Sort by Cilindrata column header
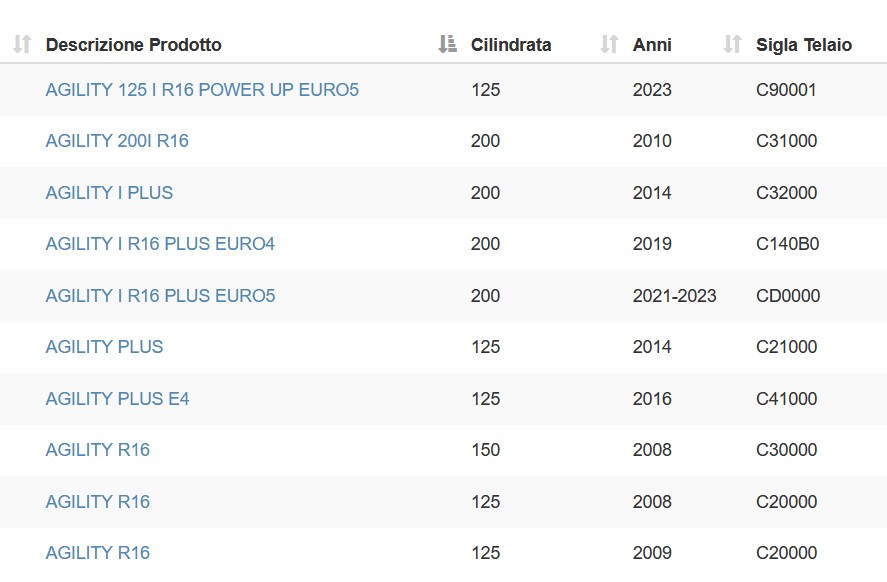The image size is (887, 582). 511,45
